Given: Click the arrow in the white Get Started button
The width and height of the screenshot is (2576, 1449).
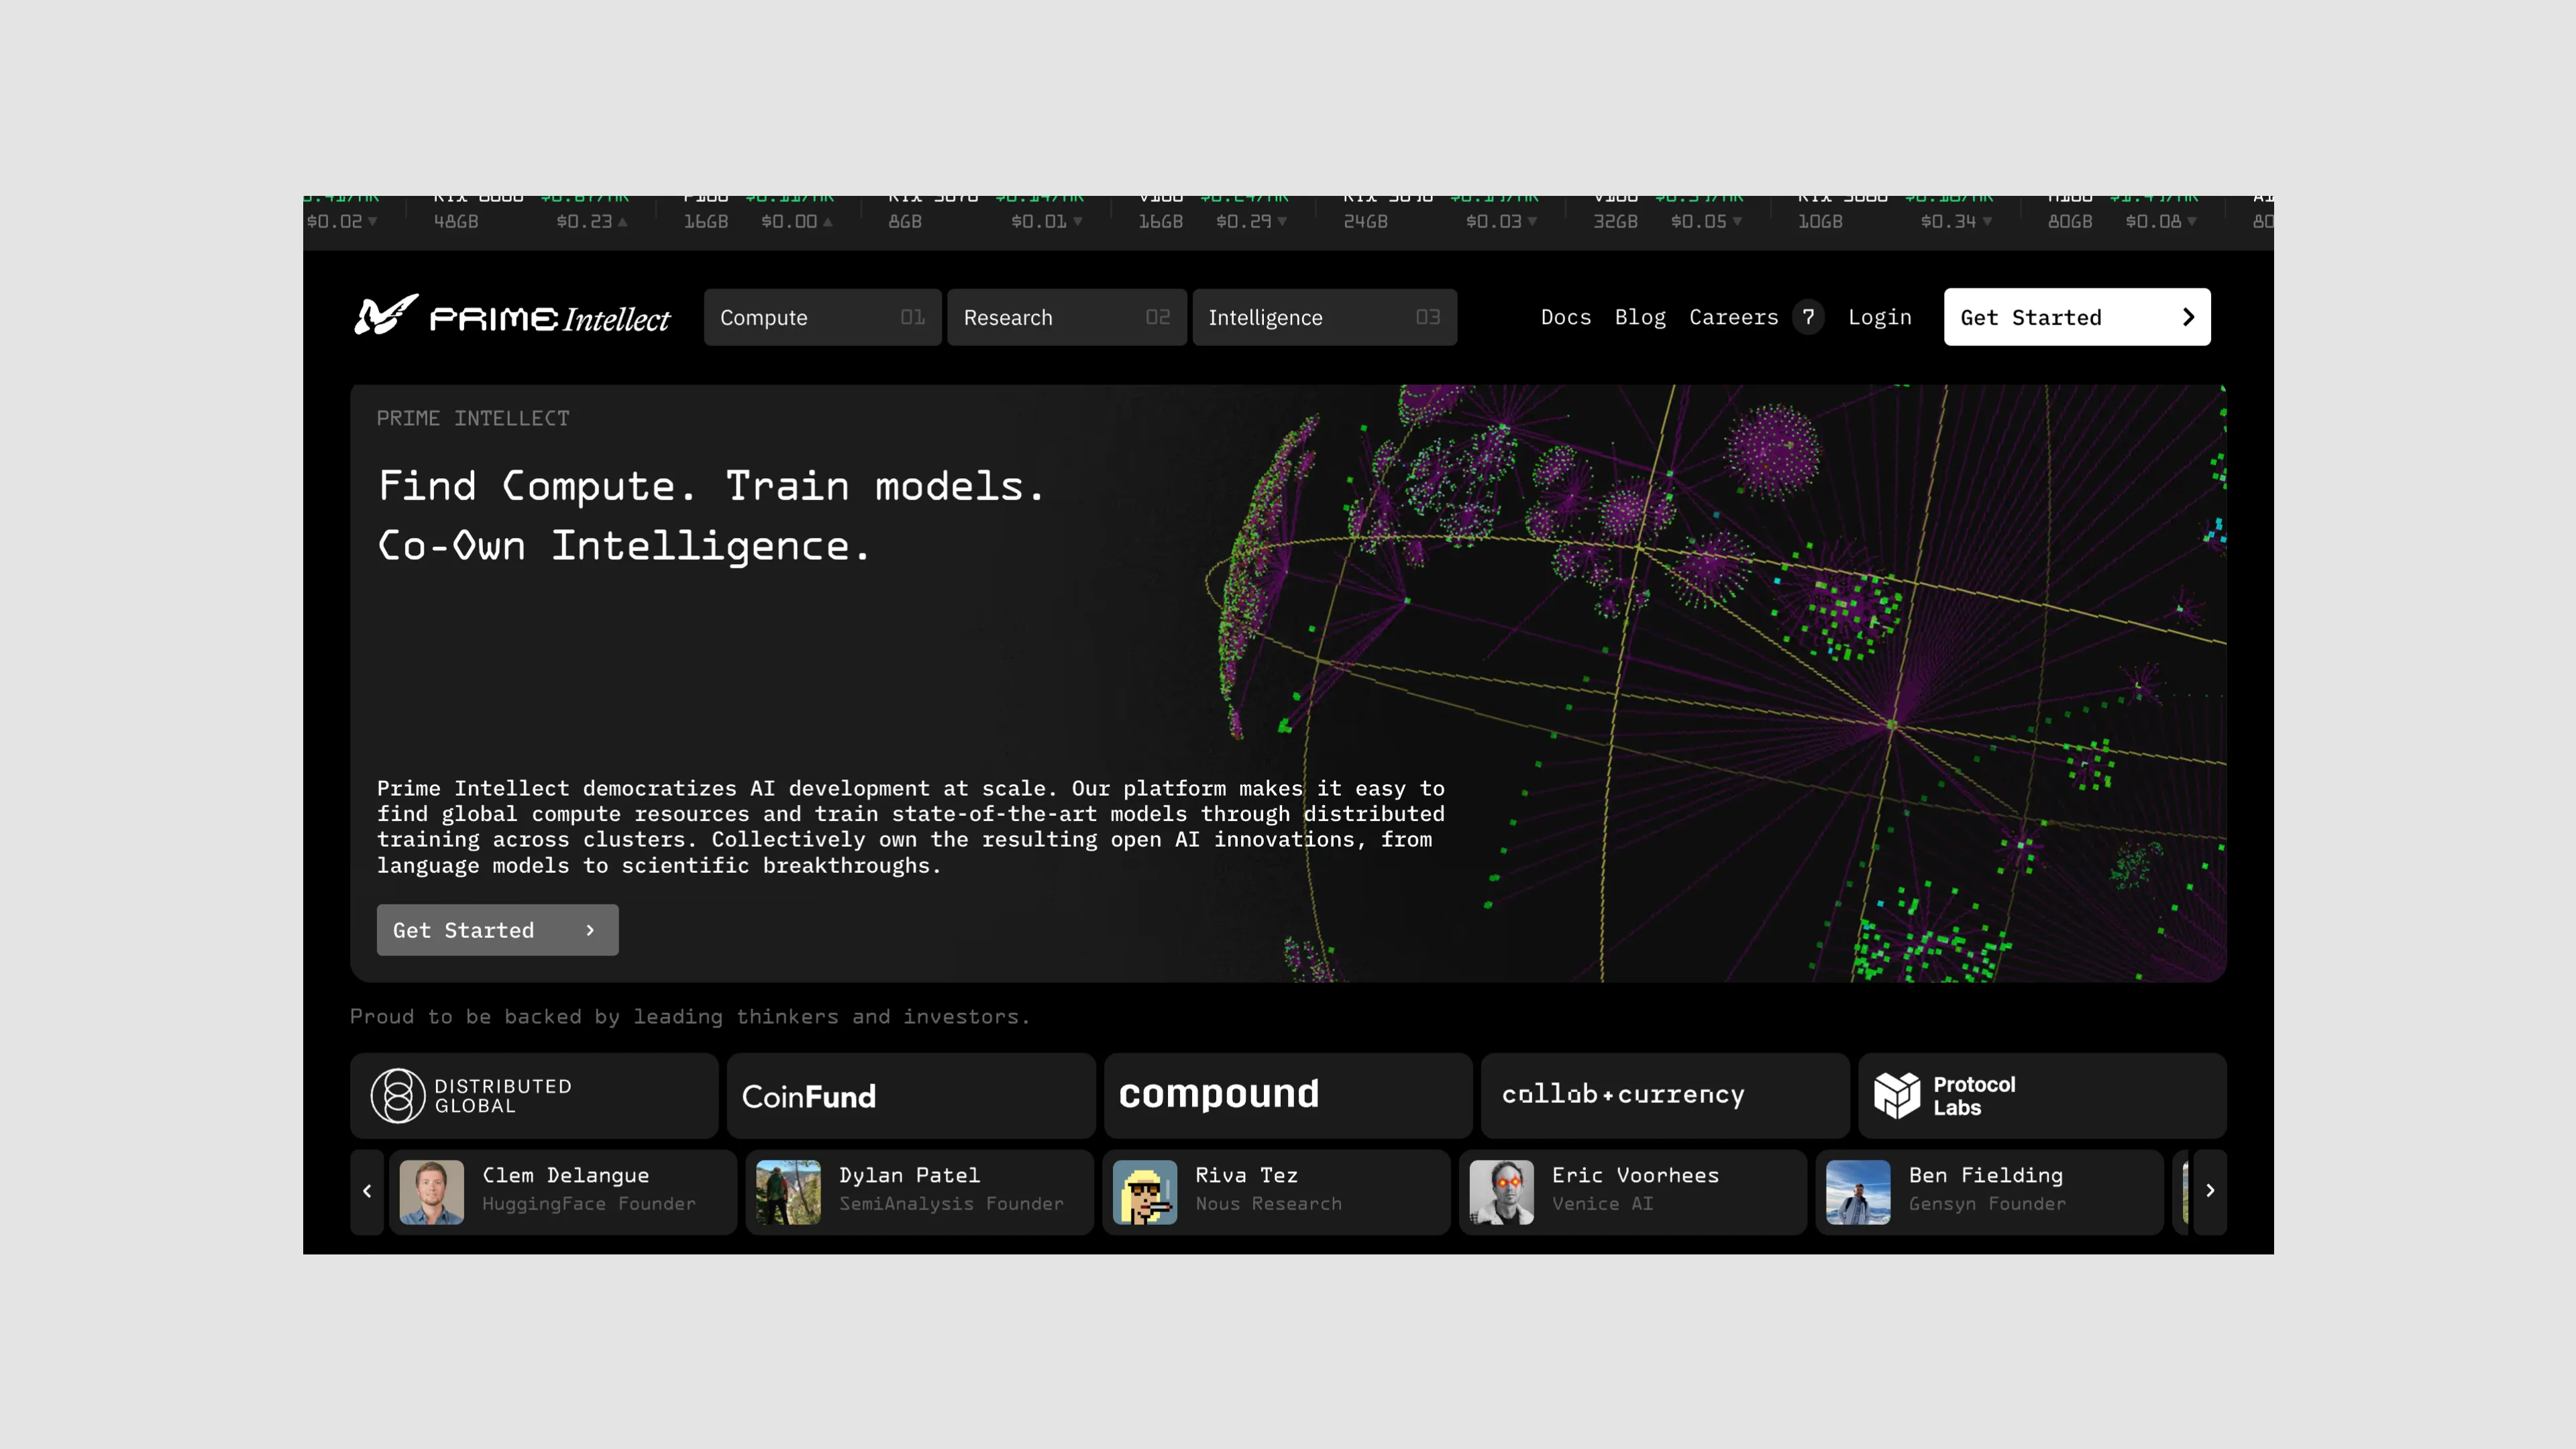Looking at the screenshot, I should 2188,317.
